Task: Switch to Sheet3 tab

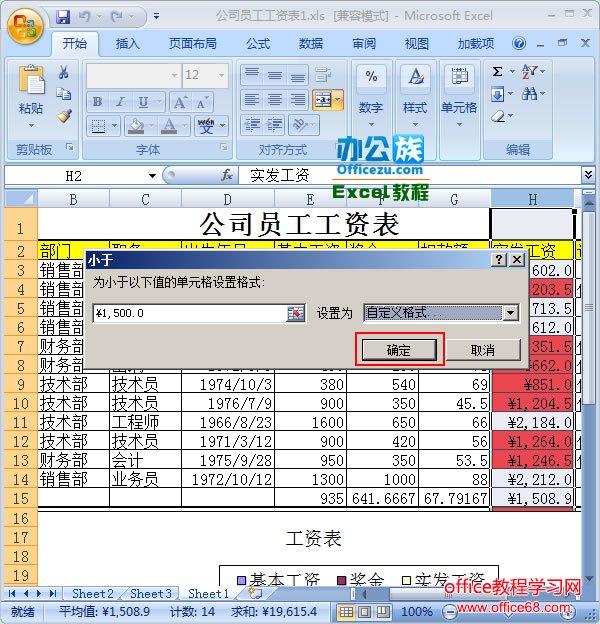Action: (150, 594)
